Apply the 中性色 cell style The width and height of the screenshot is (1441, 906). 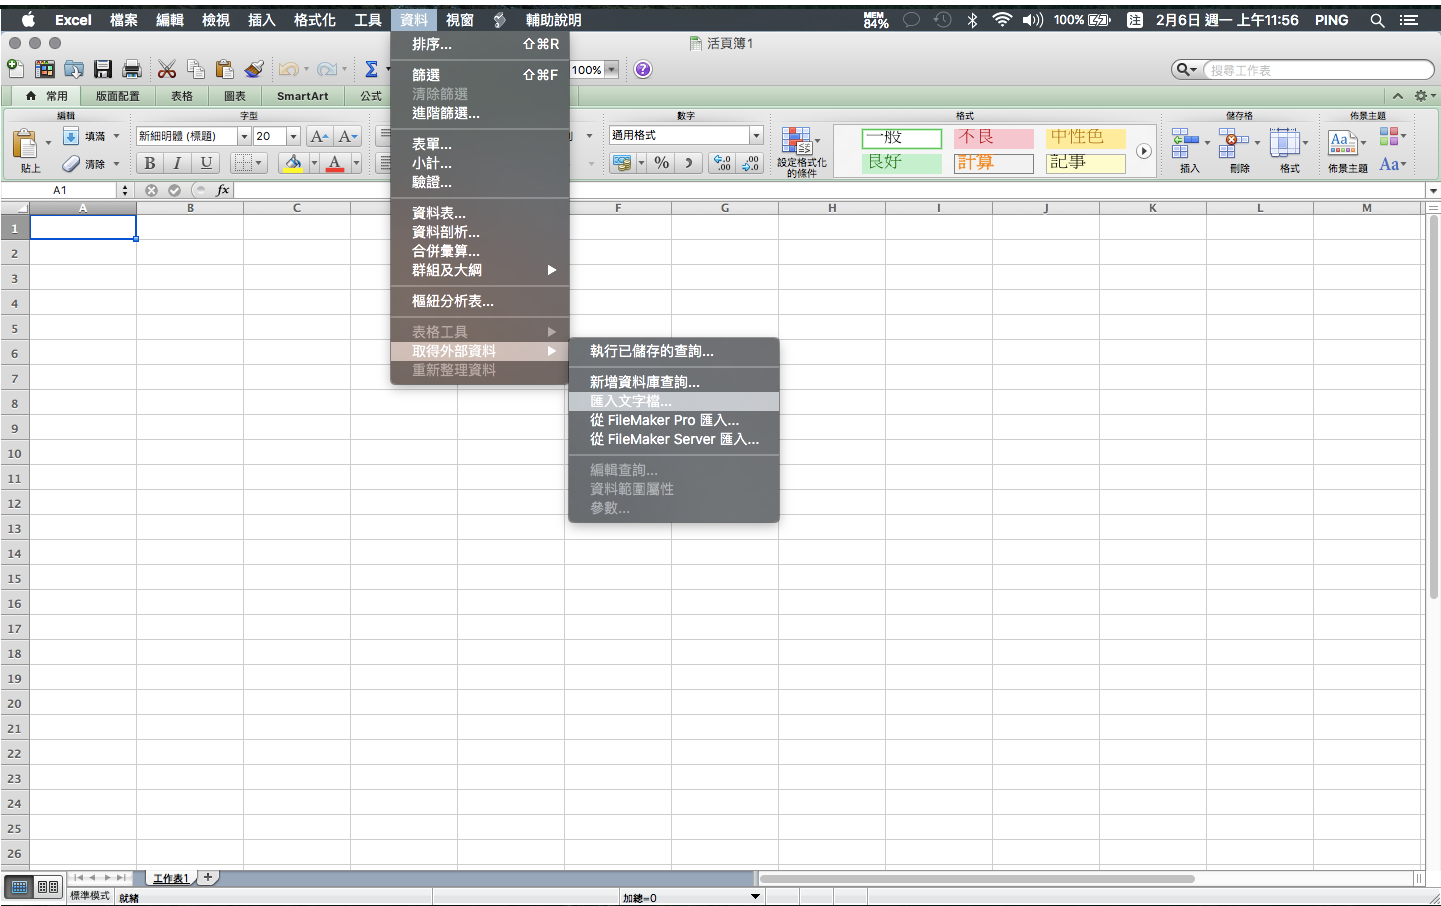[1085, 138]
